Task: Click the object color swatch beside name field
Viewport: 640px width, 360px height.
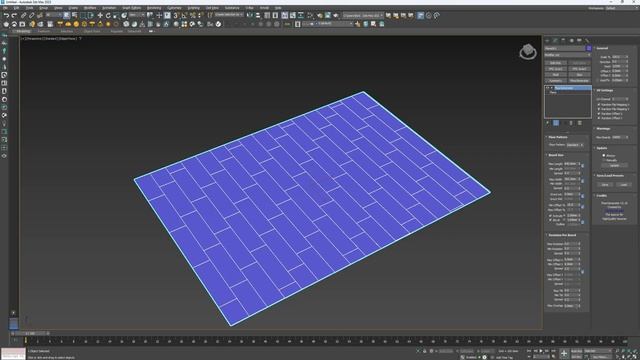Action: point(589,48)
